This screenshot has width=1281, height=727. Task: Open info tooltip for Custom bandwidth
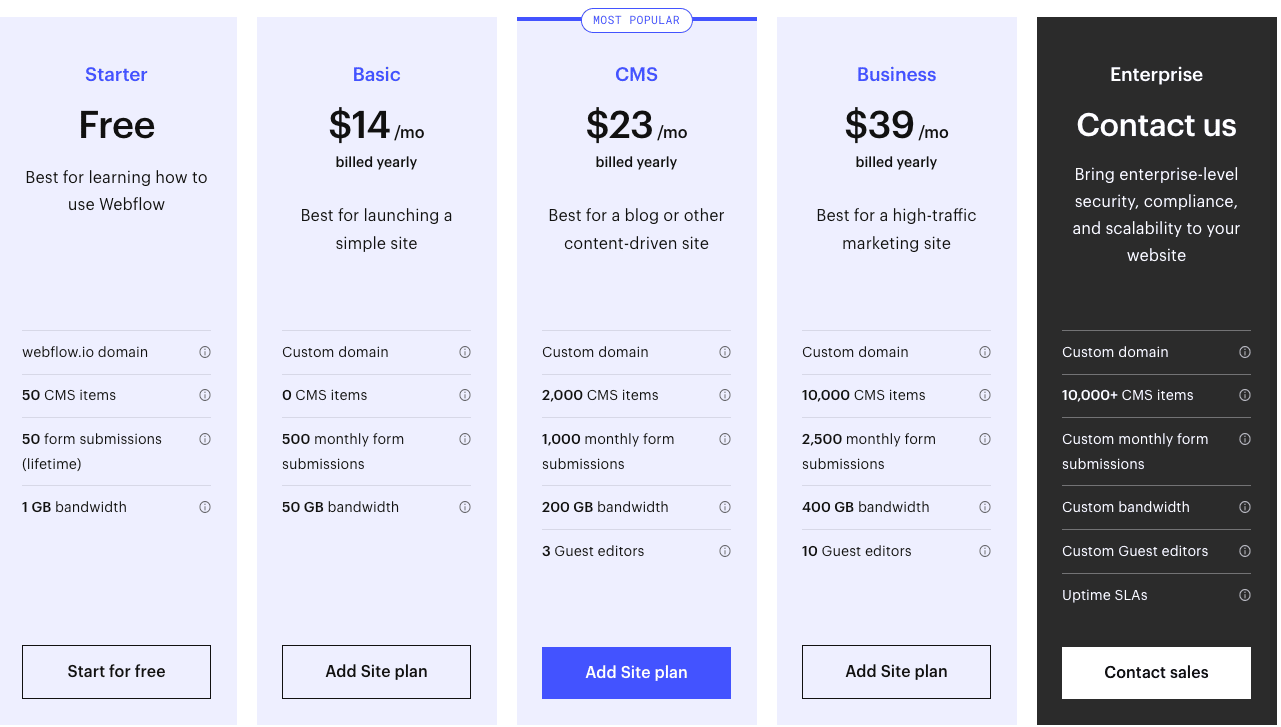coord(1245,507)
